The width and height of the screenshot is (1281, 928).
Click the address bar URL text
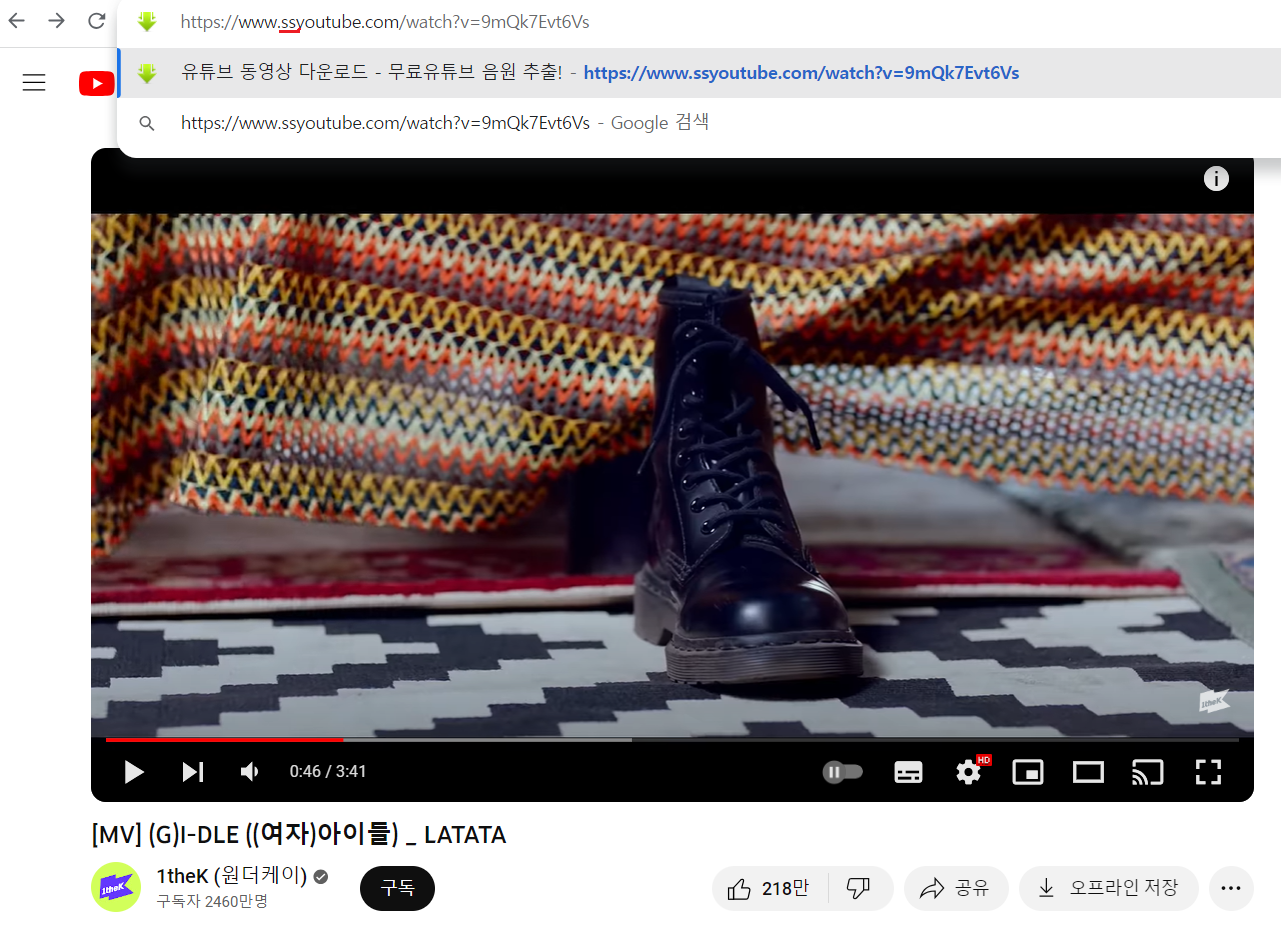[x=385, y=21]
